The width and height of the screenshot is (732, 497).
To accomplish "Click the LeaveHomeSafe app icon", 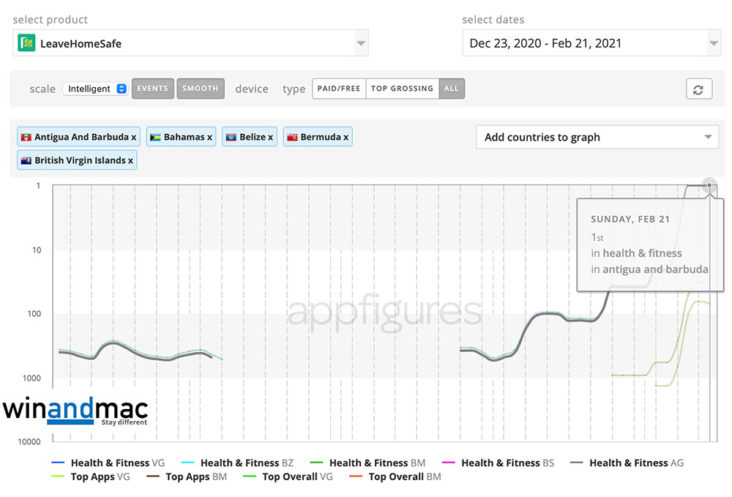I will [x=28, y=43].
